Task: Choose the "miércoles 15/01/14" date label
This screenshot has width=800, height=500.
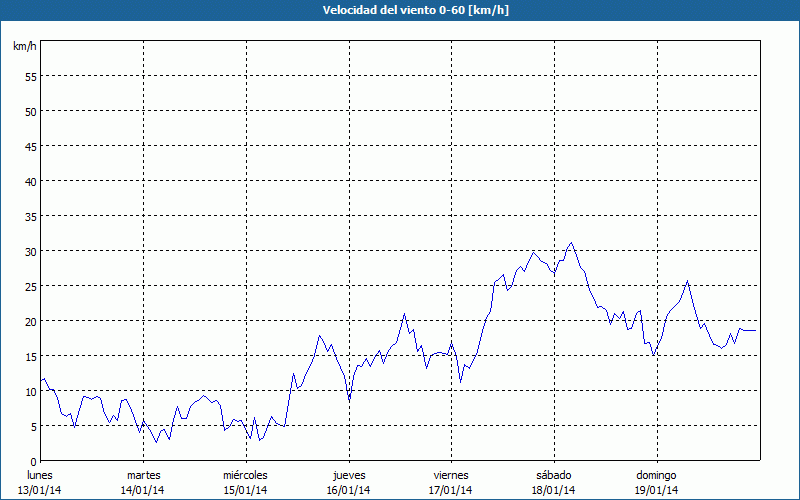Action: tap(246, 482)
